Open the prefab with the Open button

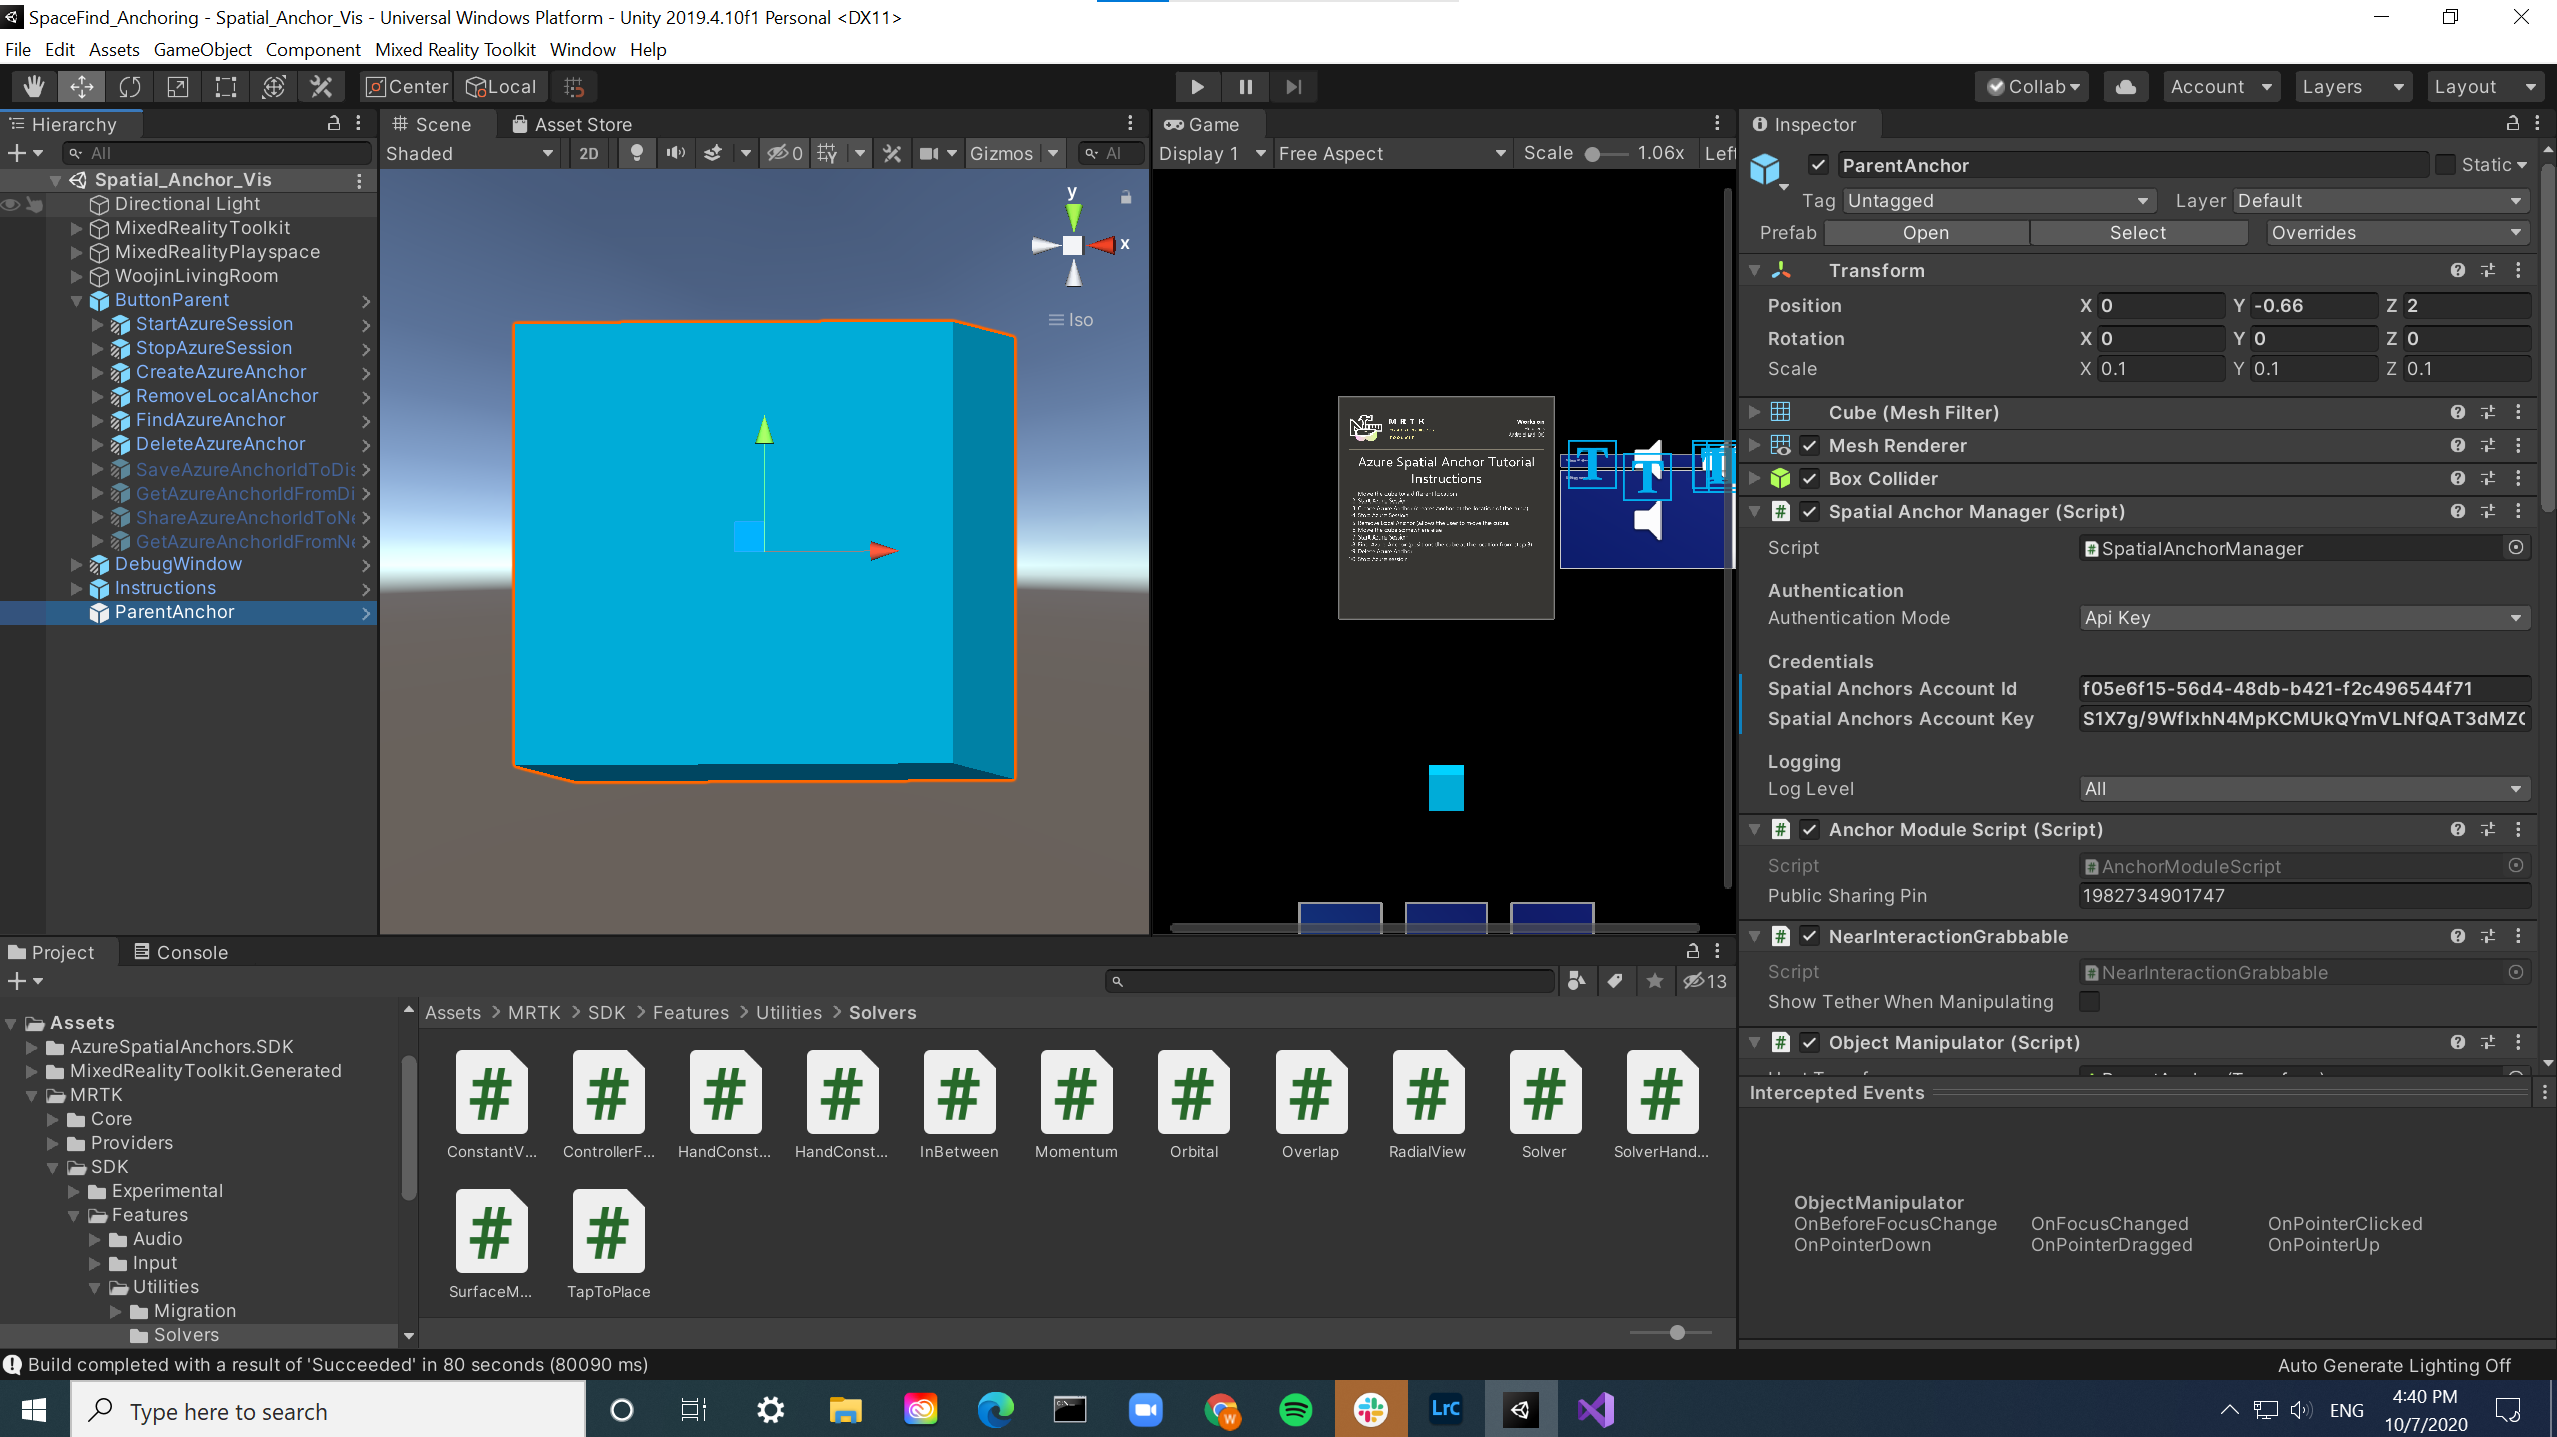pos(1924,232)
